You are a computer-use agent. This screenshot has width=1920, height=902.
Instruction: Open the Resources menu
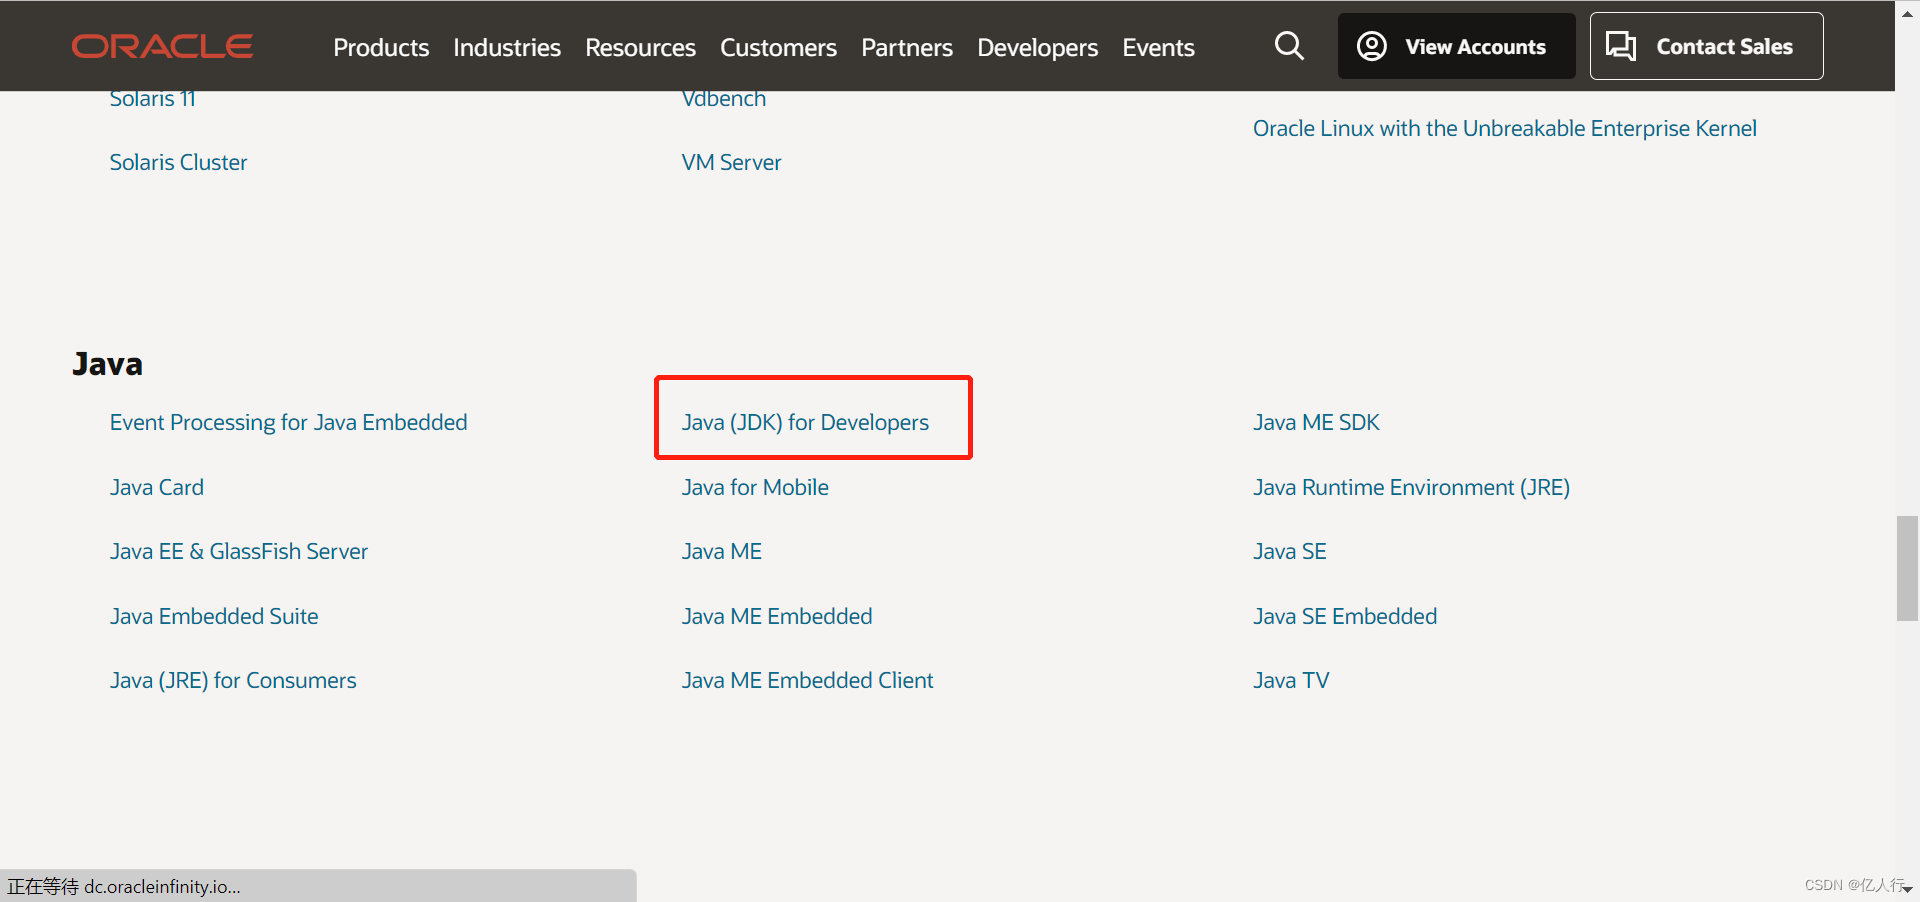tap(640, 47)
